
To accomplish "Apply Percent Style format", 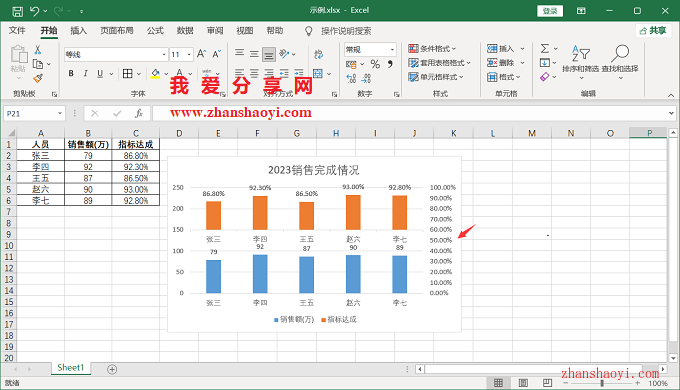I will (x=375, y=64).
